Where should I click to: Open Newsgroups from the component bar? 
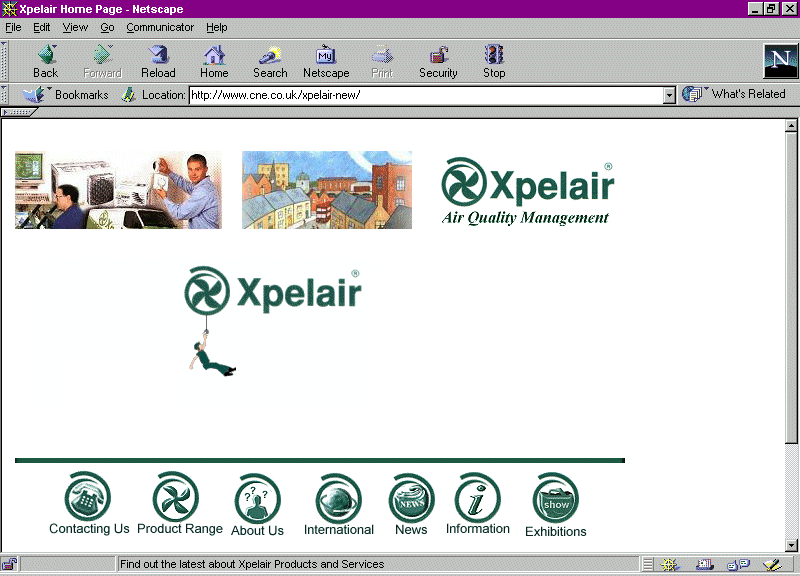point(738,564)
